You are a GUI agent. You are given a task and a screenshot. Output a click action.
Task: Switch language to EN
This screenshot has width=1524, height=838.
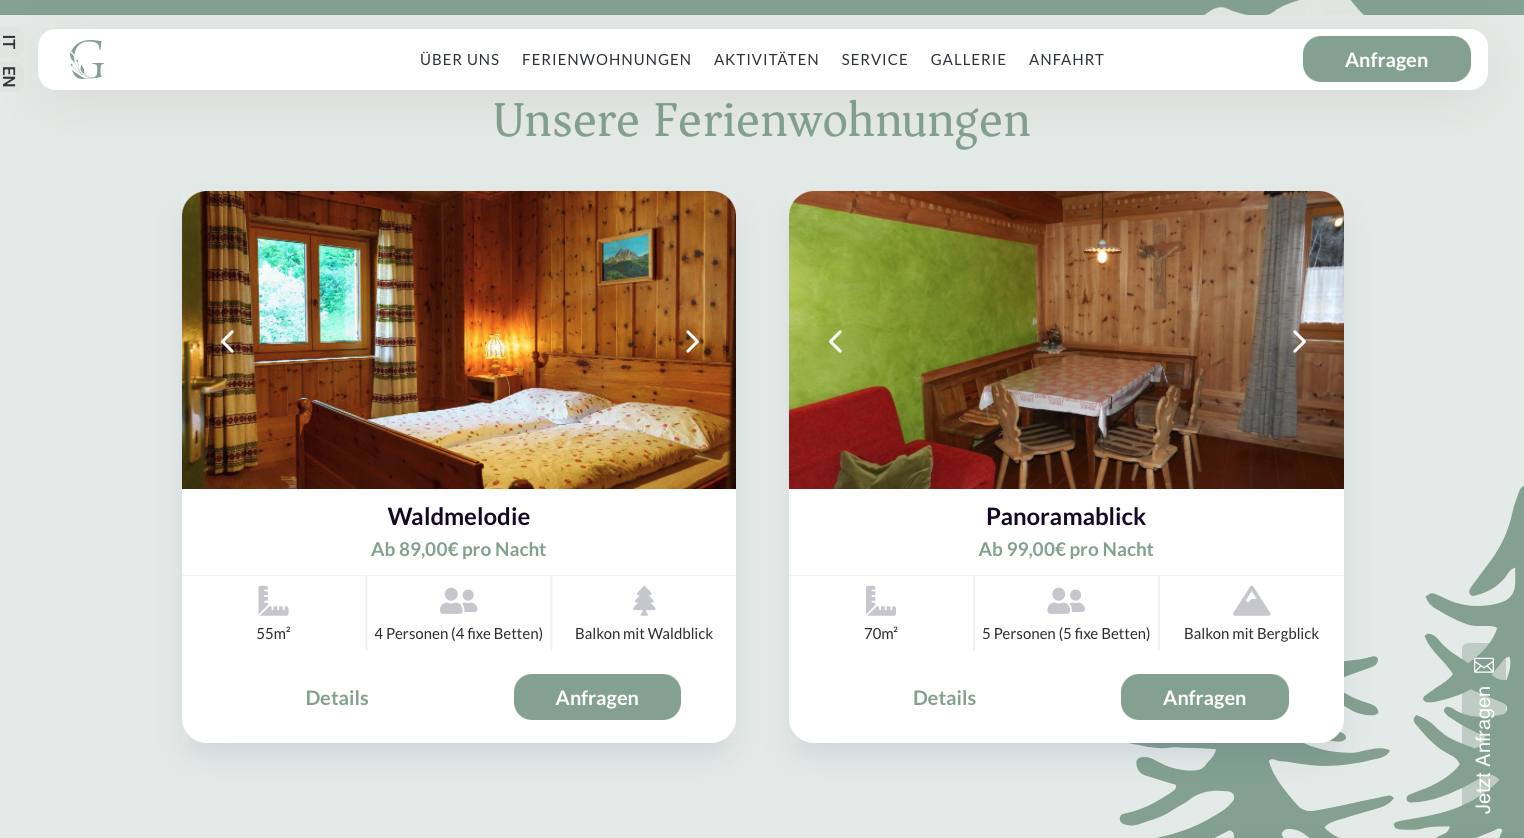[9, 76]
